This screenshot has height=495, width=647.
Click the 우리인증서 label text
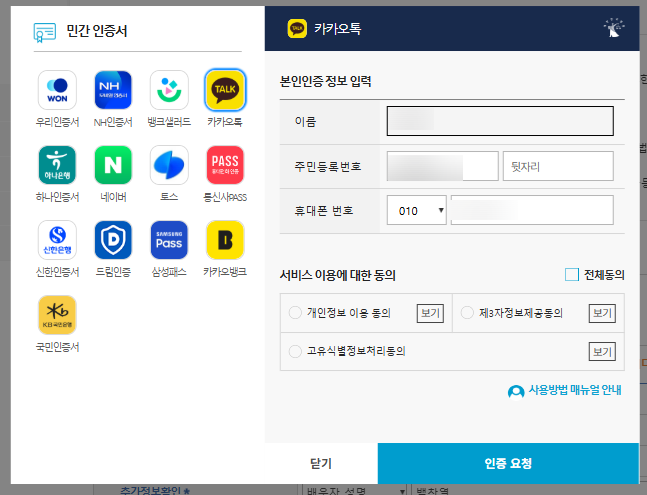[57, 122]
